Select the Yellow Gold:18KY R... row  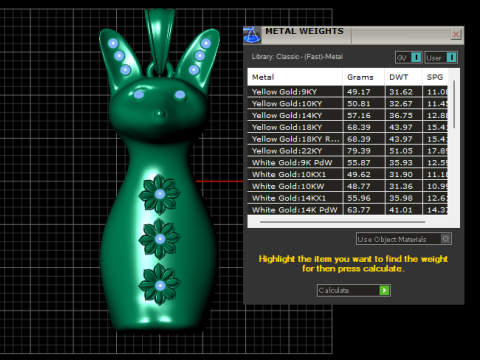[x=347, y=139]
